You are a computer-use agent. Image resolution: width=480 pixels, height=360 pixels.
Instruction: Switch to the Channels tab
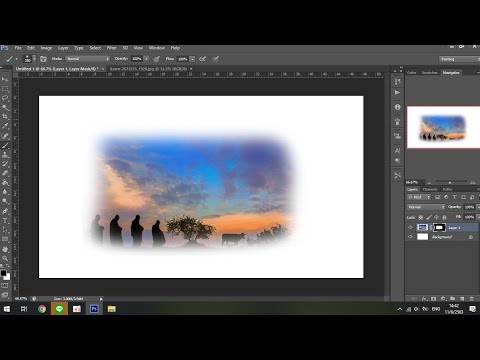pos(430,189)
